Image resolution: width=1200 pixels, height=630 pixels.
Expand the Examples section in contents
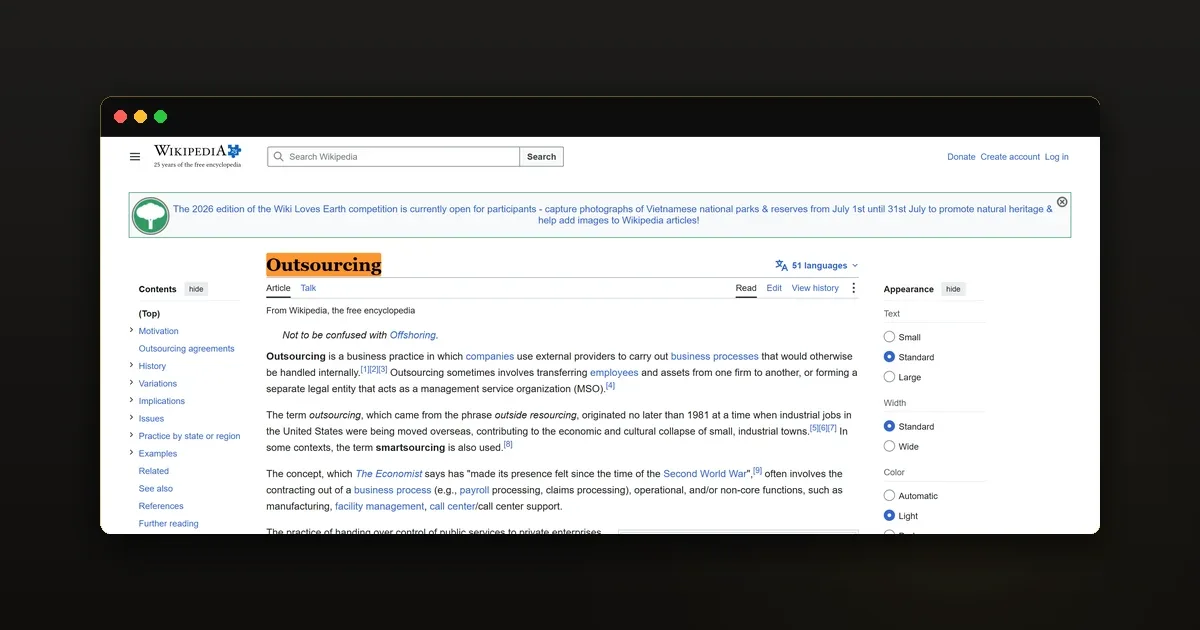click(x=131, y=453)
